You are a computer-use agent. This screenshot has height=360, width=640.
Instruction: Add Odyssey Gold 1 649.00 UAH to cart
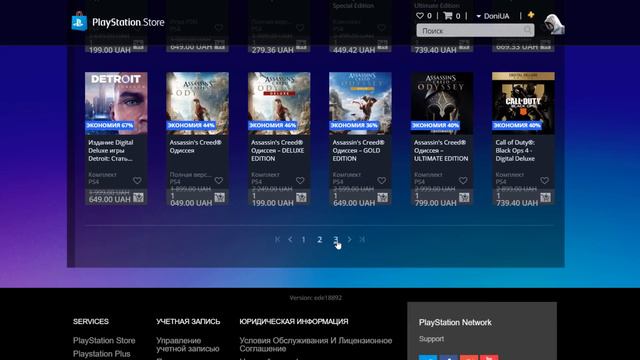click(382, 198)
